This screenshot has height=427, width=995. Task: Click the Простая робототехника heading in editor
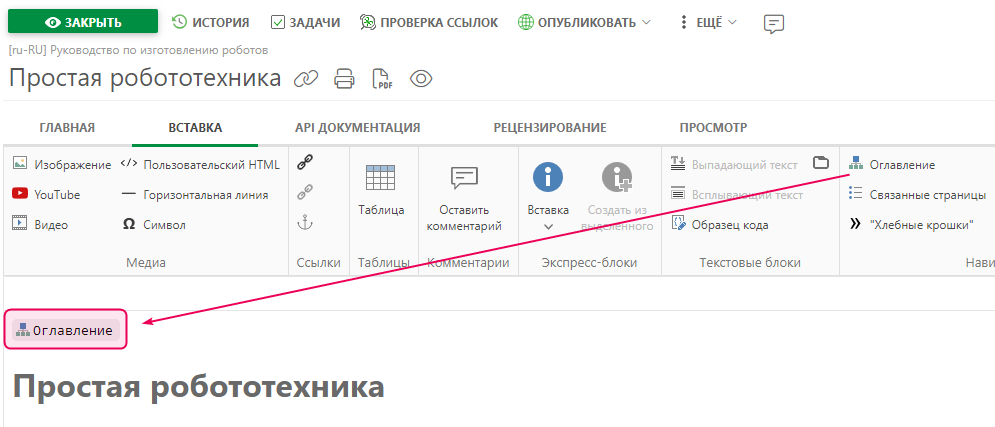point(199,386)
